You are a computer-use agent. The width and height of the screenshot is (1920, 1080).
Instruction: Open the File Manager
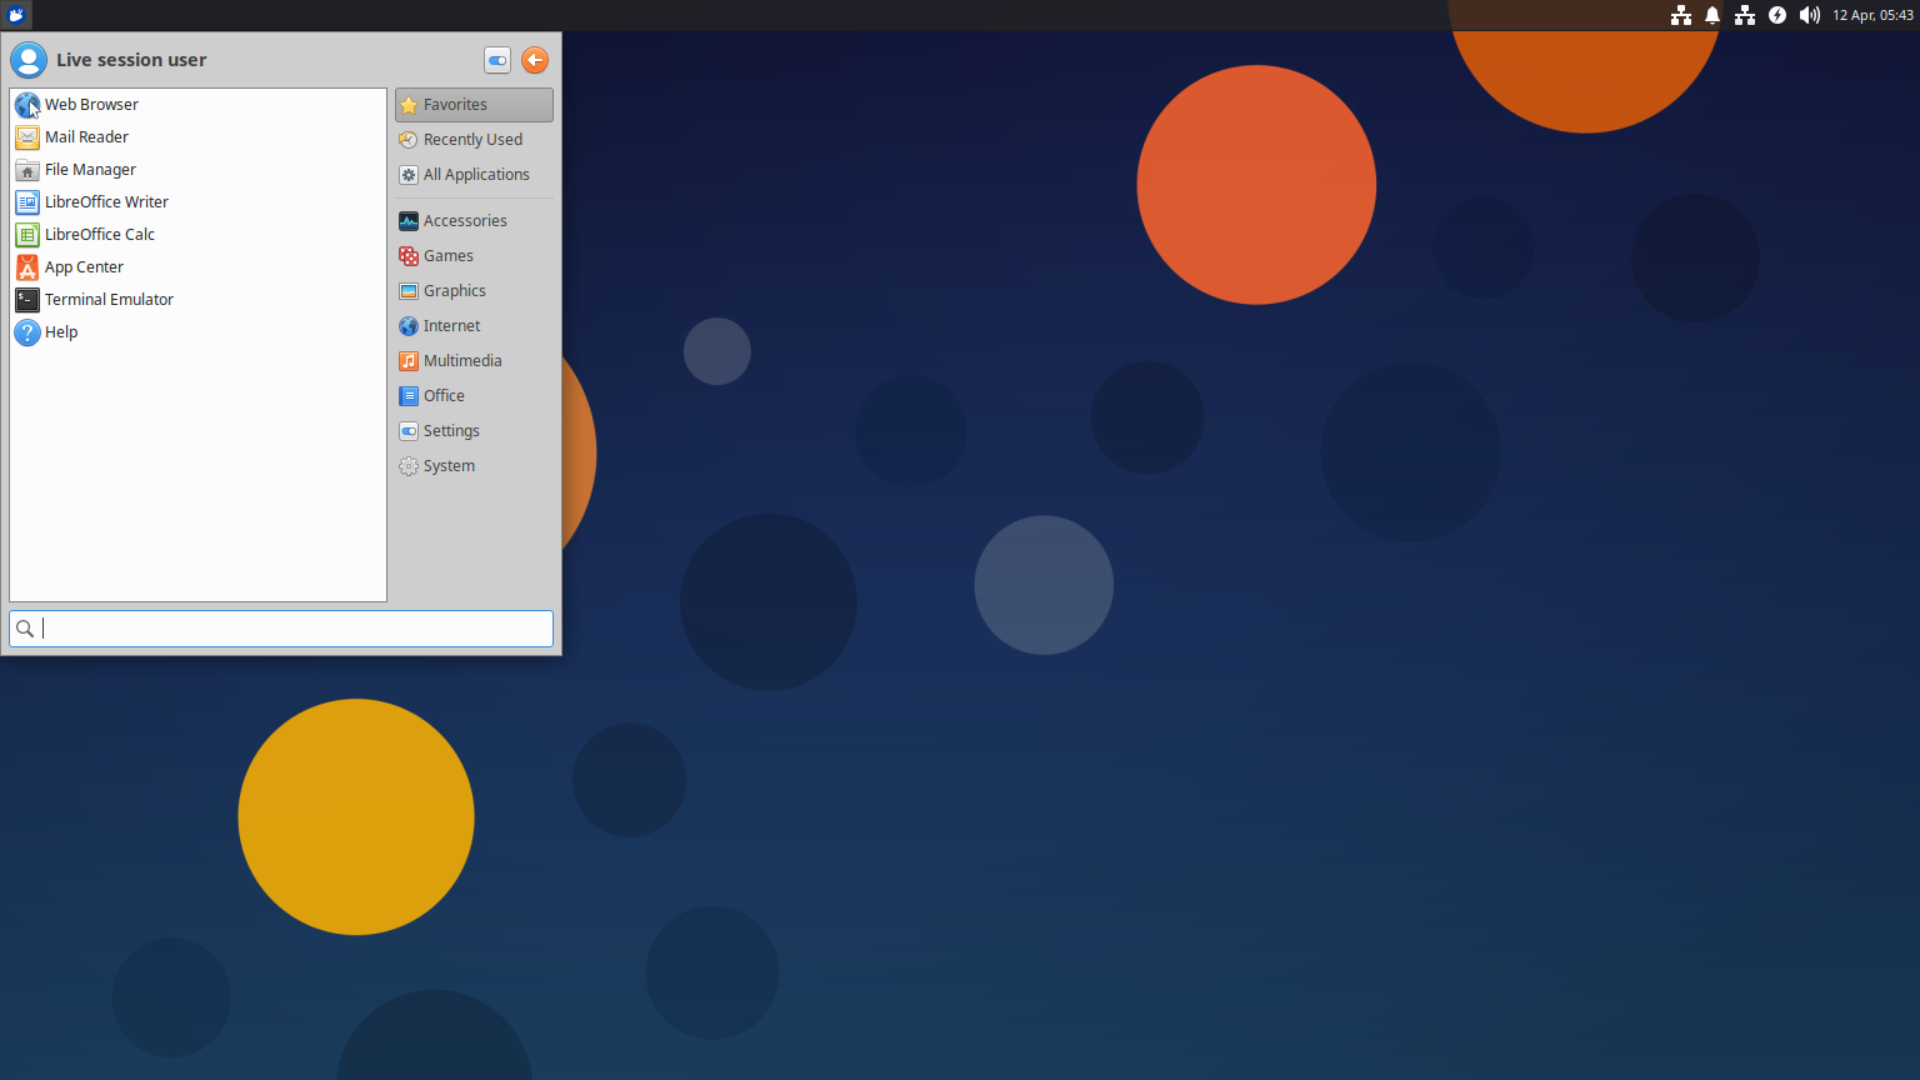pyautogui.click(x=91, y=169)
